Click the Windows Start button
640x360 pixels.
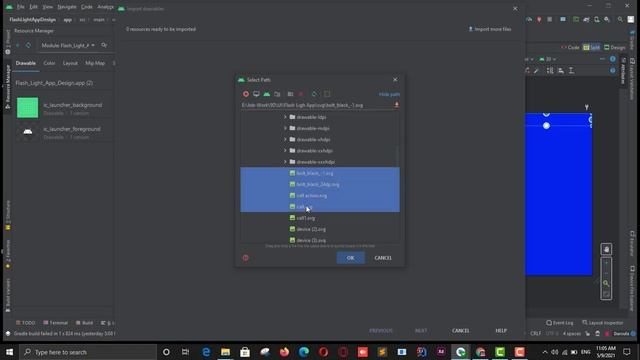(x=9, y=352)
